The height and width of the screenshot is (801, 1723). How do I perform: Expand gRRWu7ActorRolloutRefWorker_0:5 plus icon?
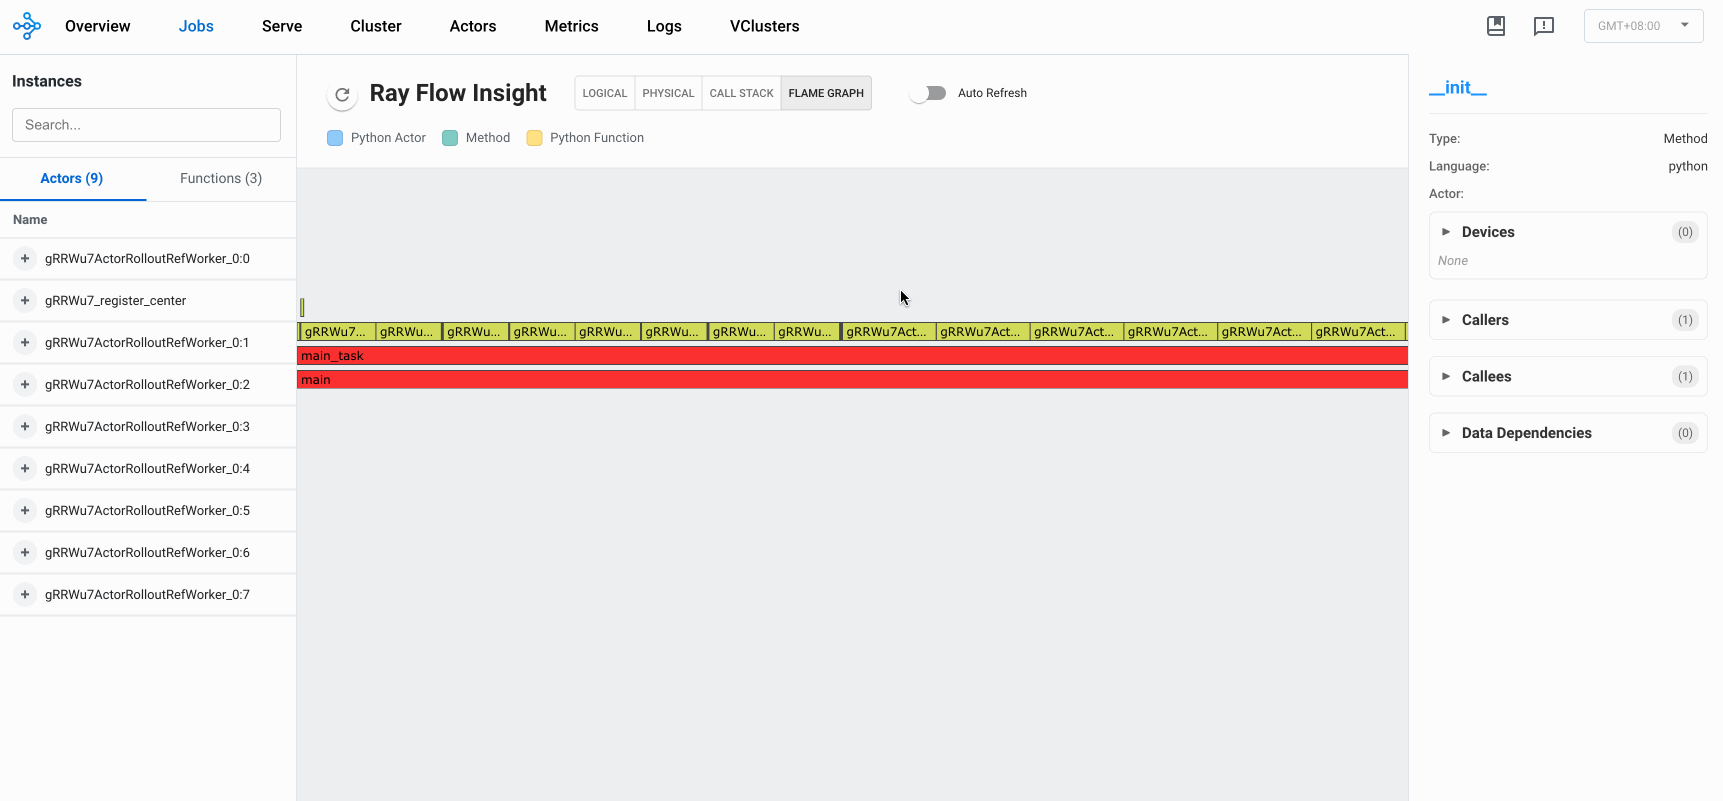(x=25, y=510)
